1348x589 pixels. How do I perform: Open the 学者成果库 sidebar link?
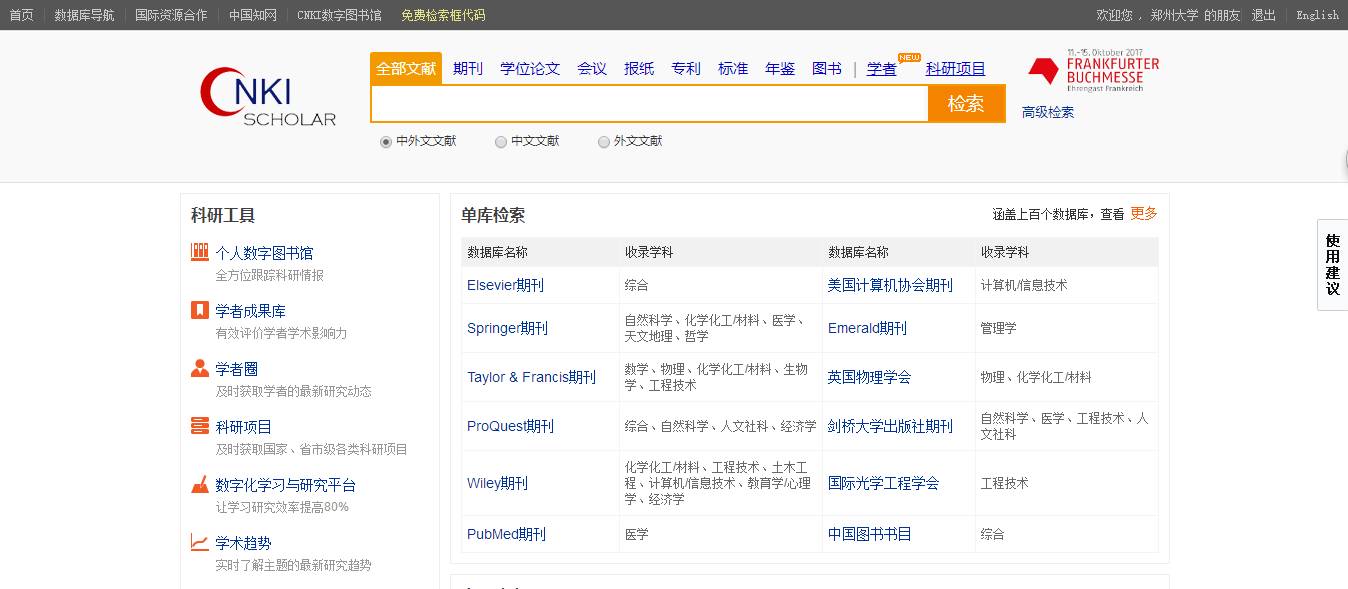[250, 311]
